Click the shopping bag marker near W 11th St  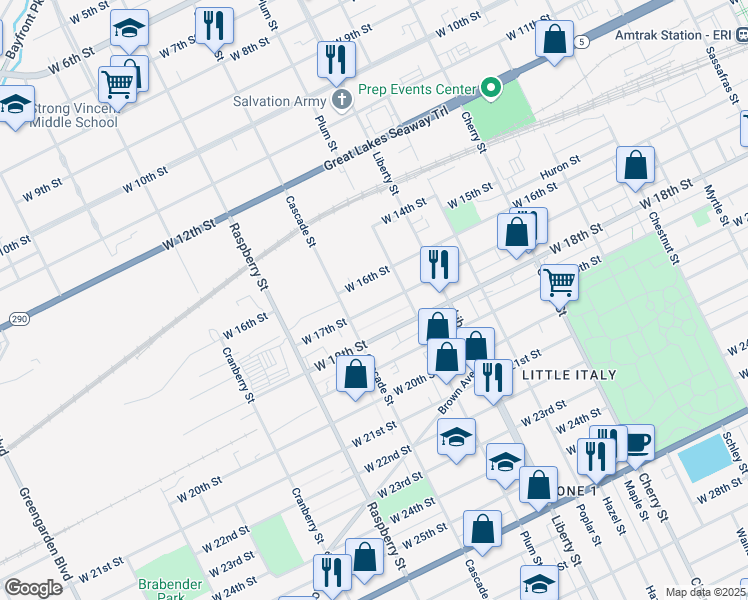click(x=554, y=41)
